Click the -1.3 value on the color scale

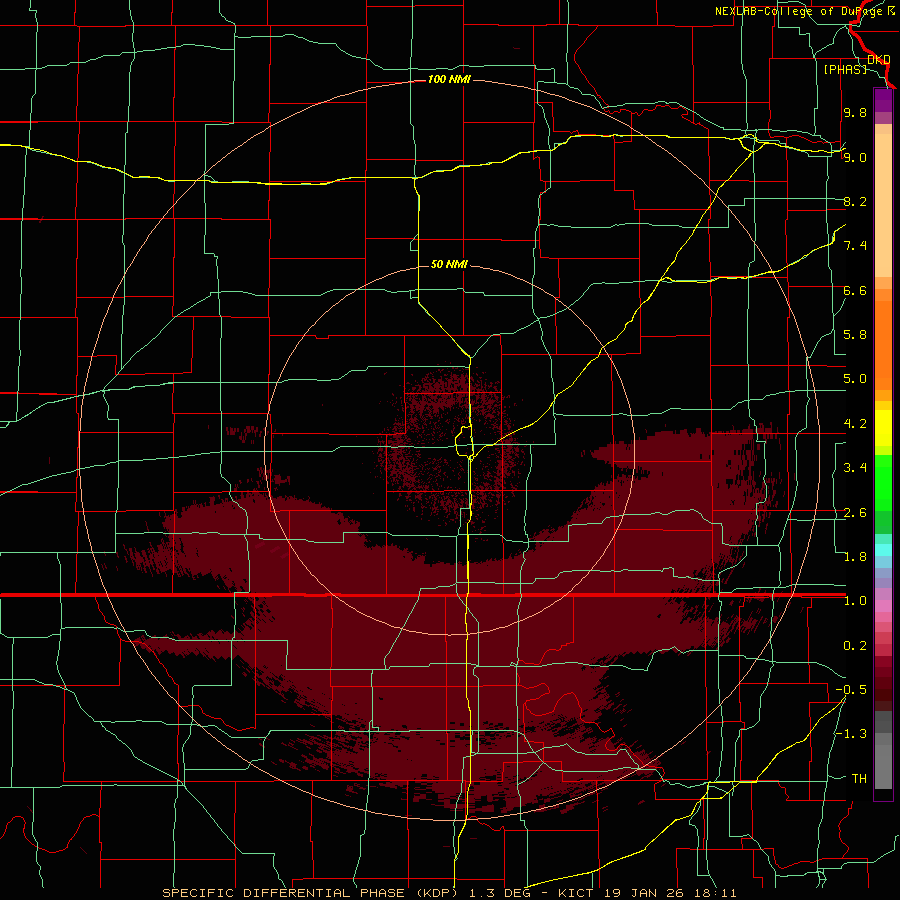click(851, 734)
